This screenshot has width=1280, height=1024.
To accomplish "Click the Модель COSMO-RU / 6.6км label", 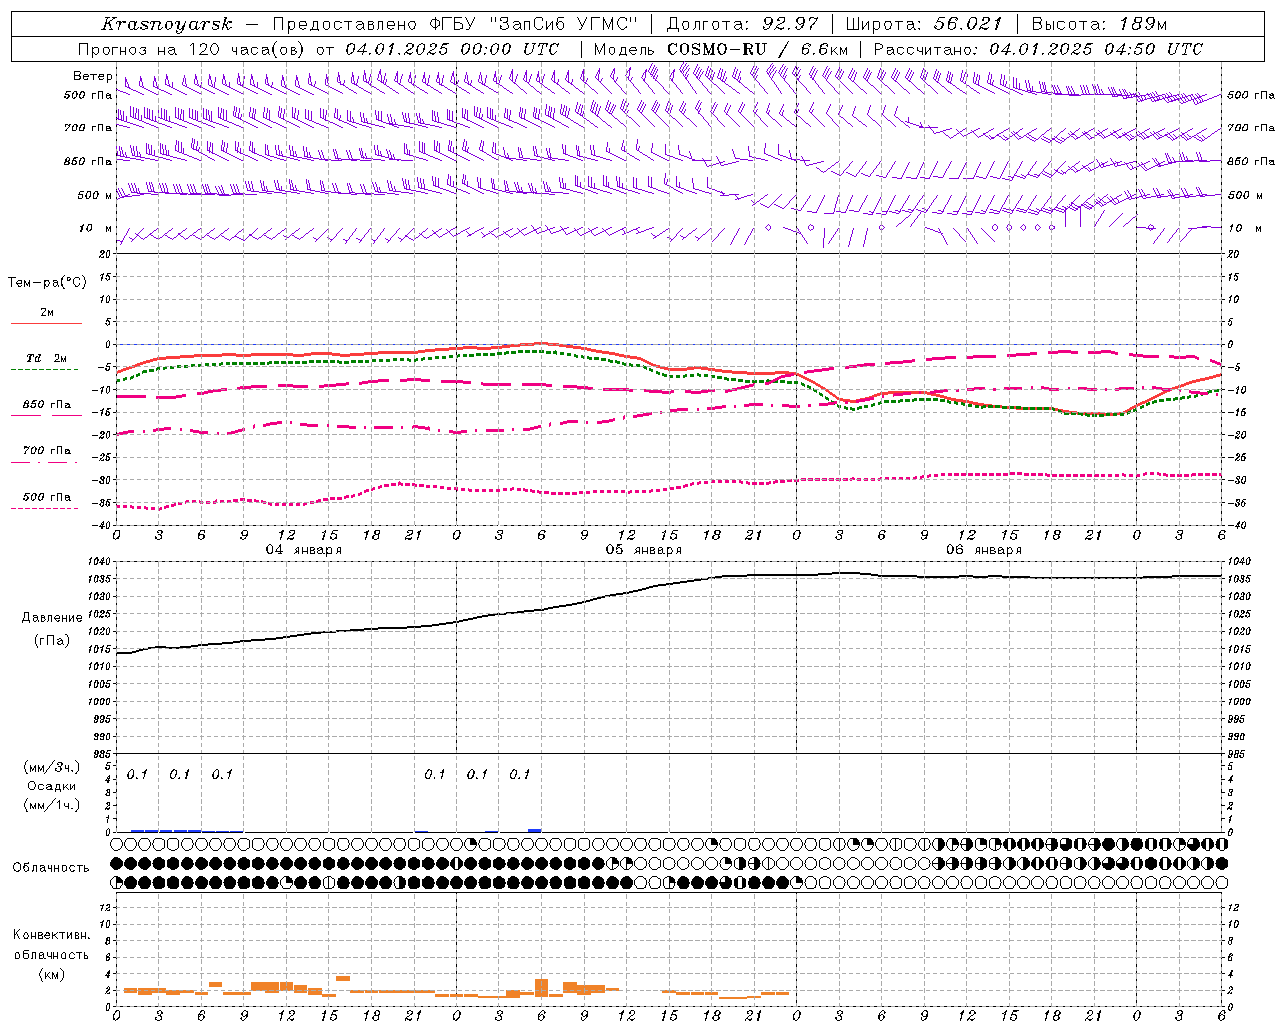I will (720, 49).
